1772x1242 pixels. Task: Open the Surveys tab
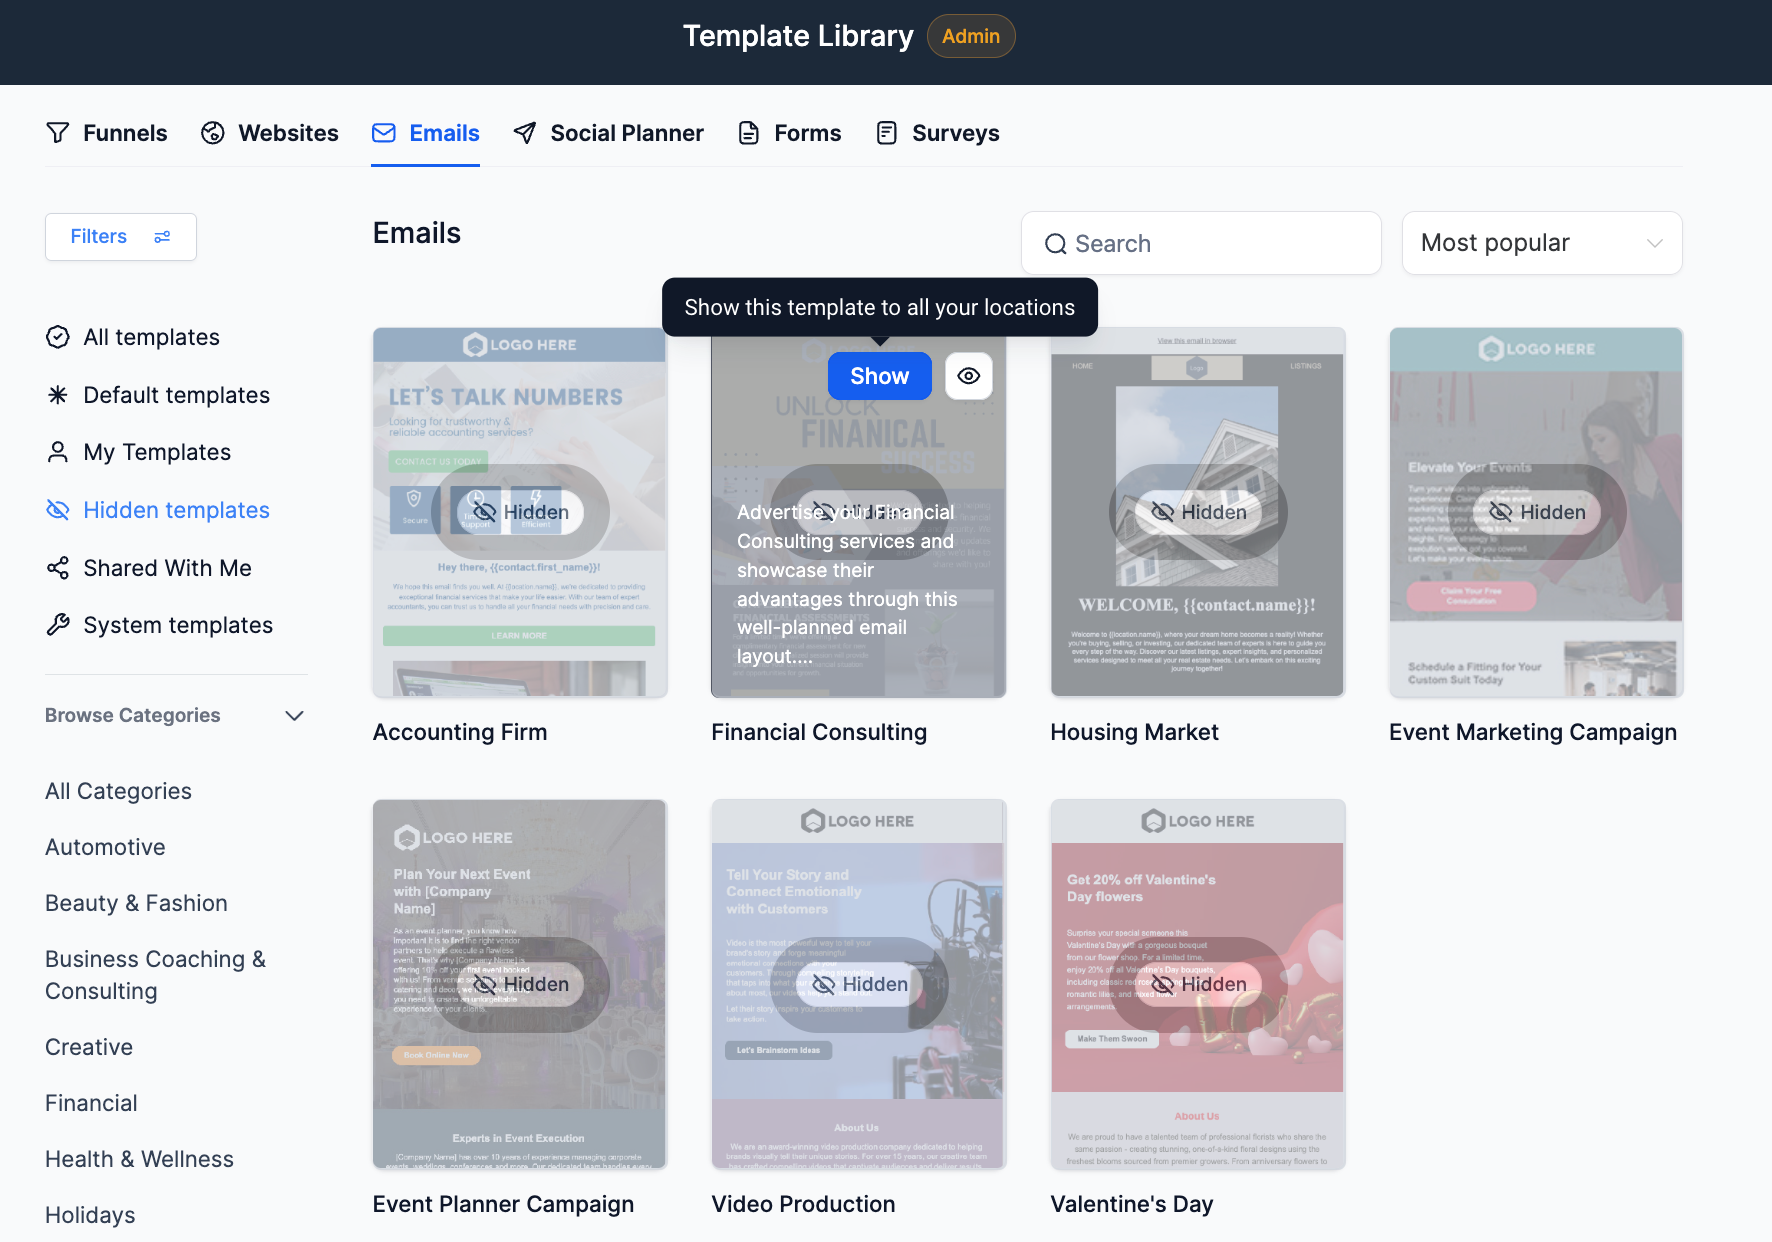(938, 133)
